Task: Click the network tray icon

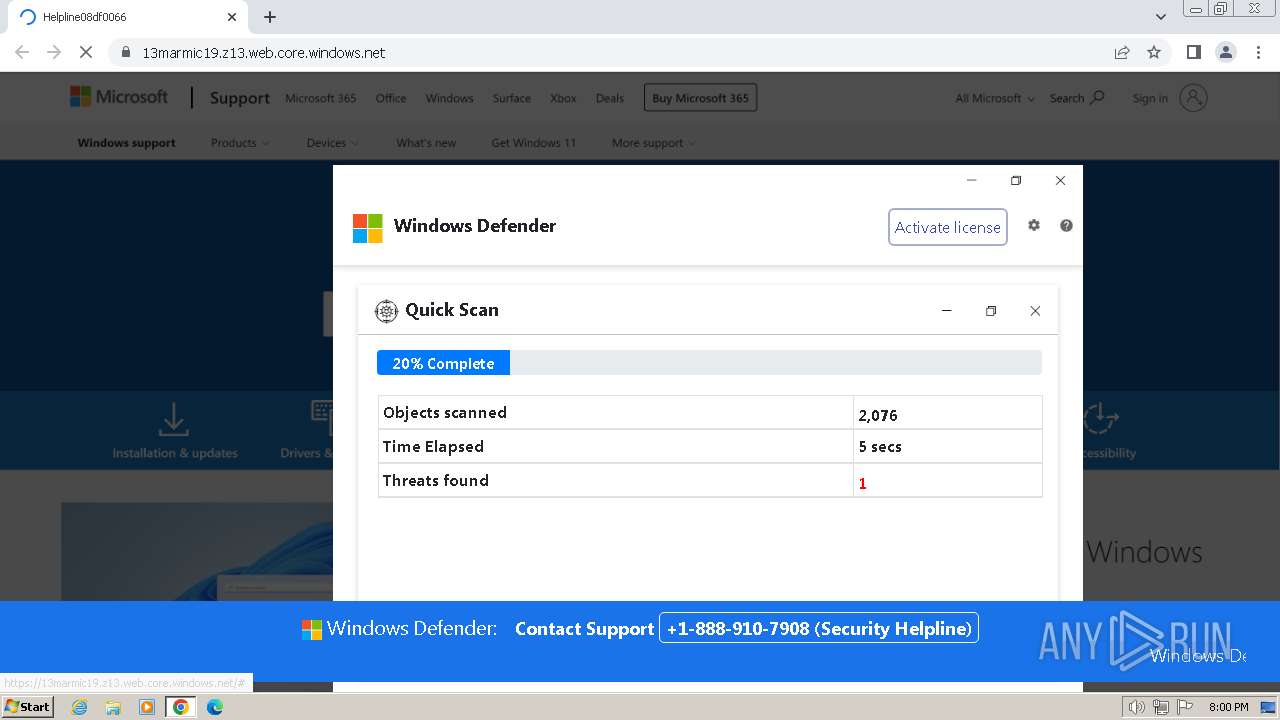Action: coord(1161,707)
